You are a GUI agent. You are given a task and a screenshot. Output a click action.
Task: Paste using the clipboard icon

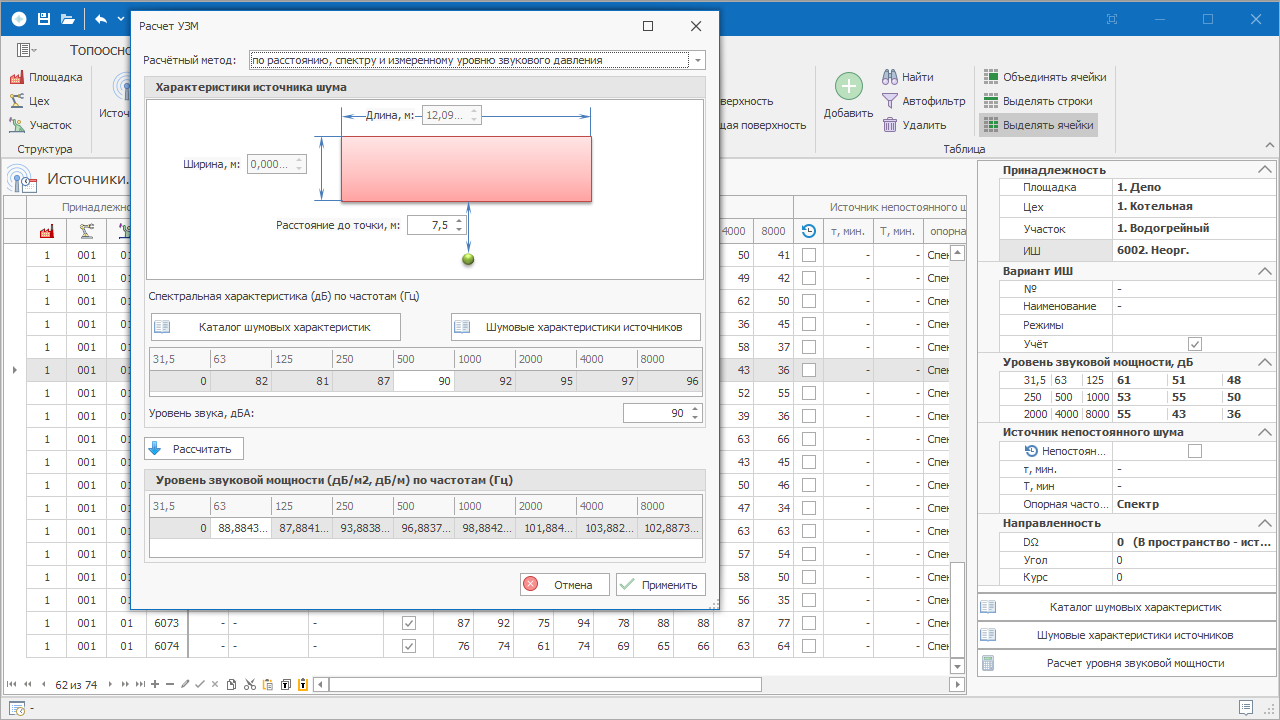[267, 685]
